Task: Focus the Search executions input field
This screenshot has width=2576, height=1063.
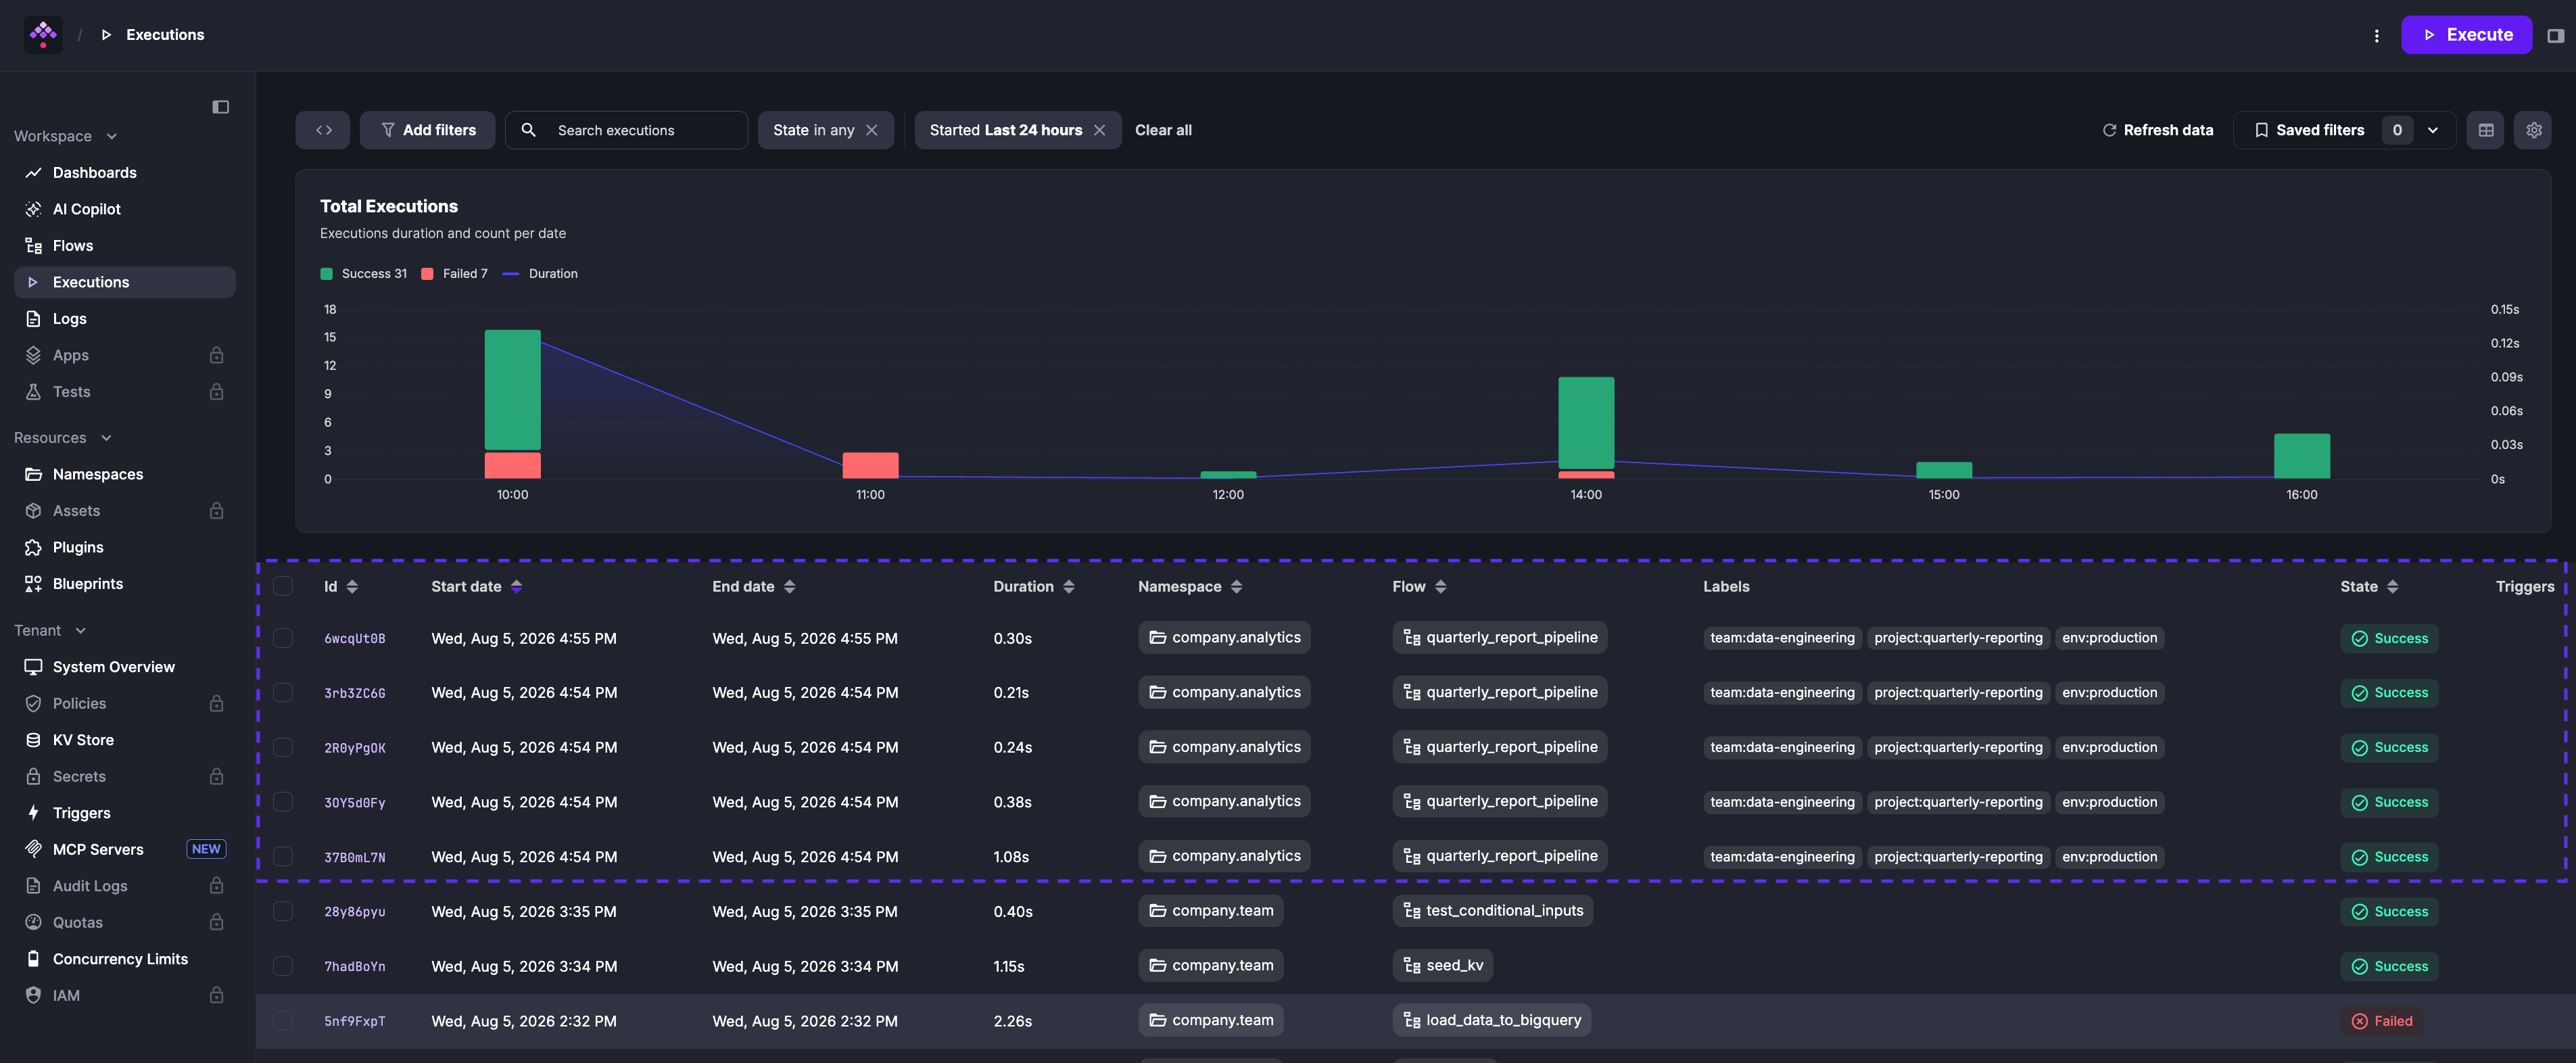Action: [x=626, y=130]
